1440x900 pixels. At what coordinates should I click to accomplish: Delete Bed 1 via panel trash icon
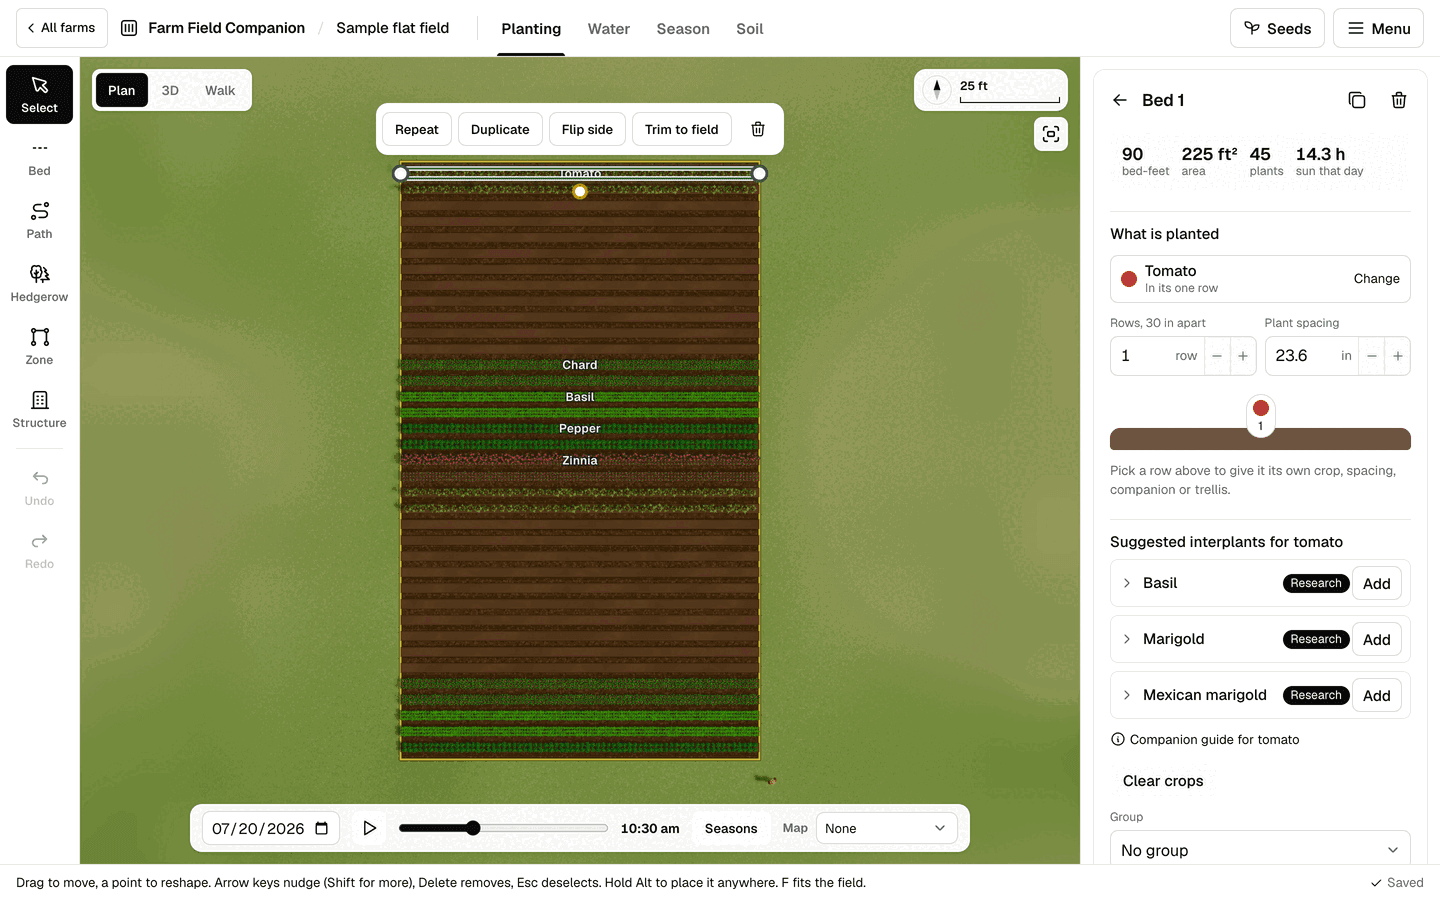tap(1399, 100)
